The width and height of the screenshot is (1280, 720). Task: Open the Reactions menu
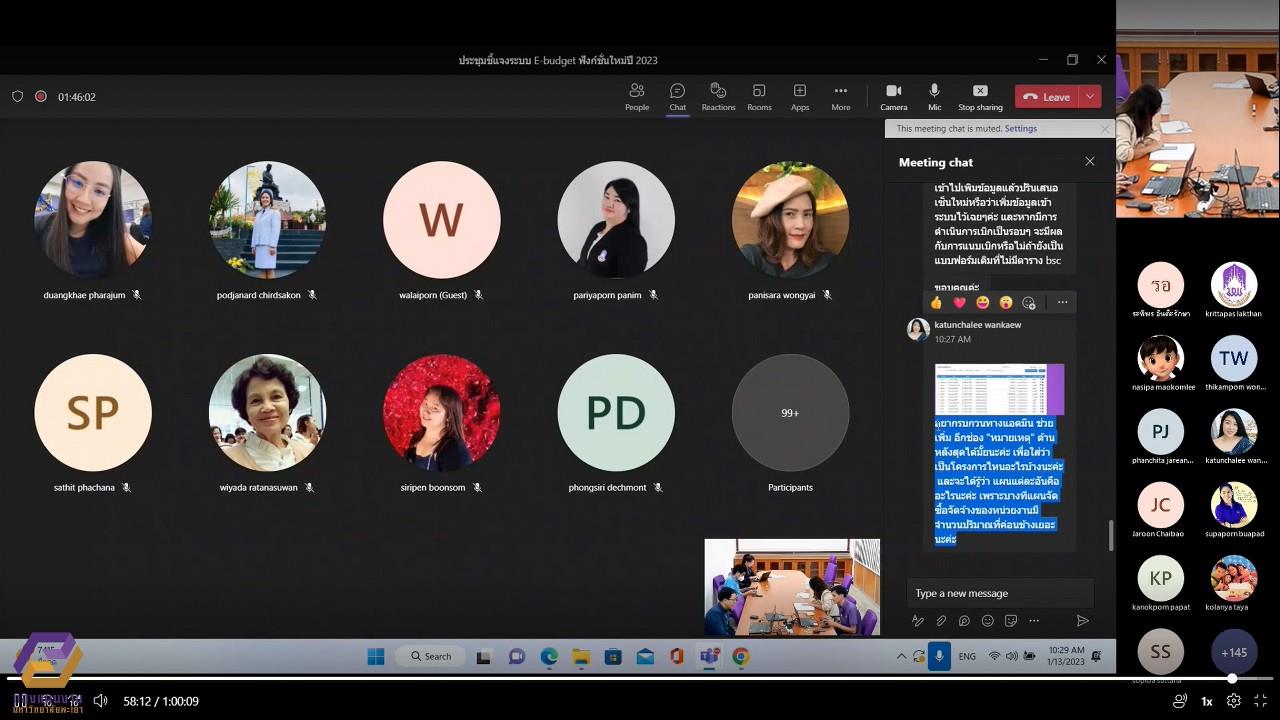tap(718, 96)
